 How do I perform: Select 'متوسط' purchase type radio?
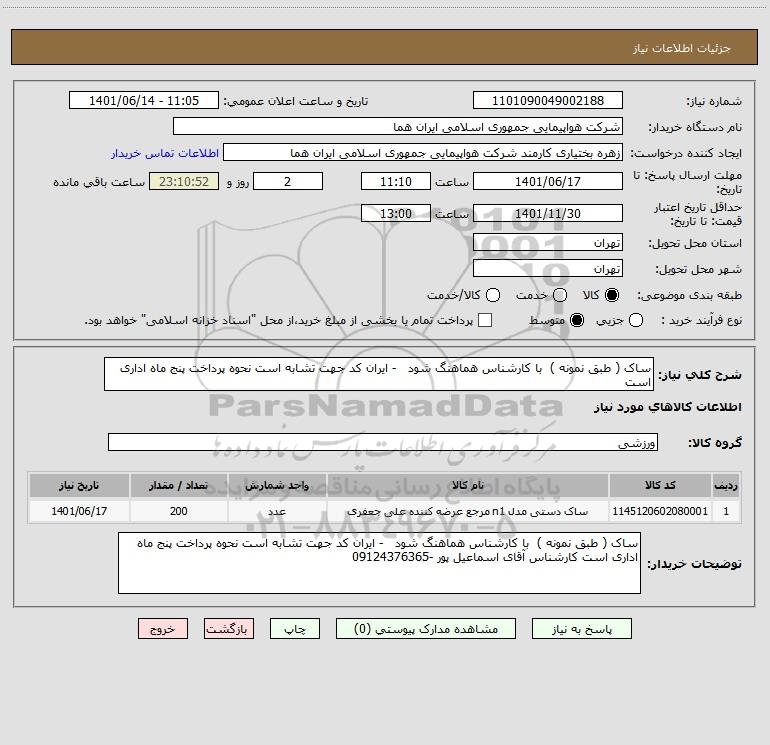coord(577,321)
